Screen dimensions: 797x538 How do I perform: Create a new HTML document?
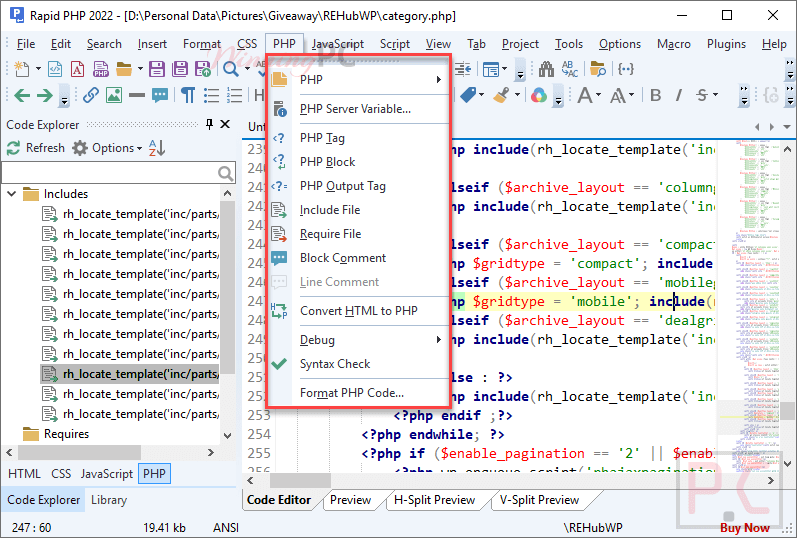tap(55, 69)
